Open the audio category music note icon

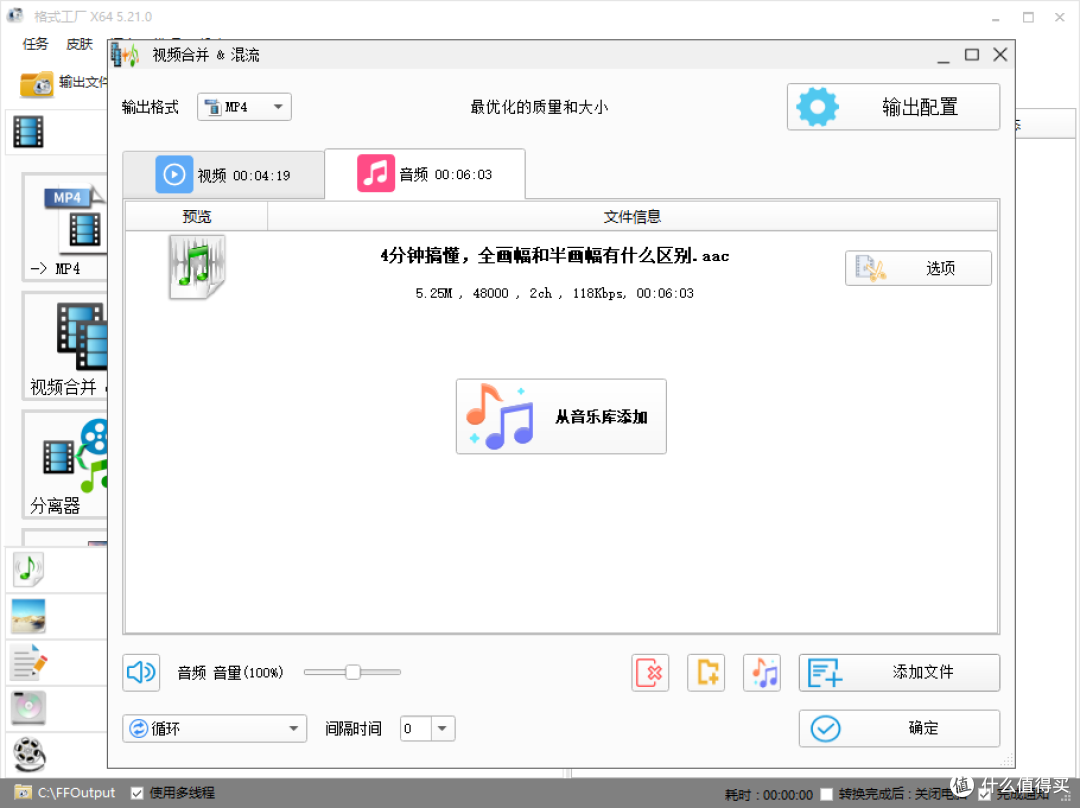tap(28, 570)
